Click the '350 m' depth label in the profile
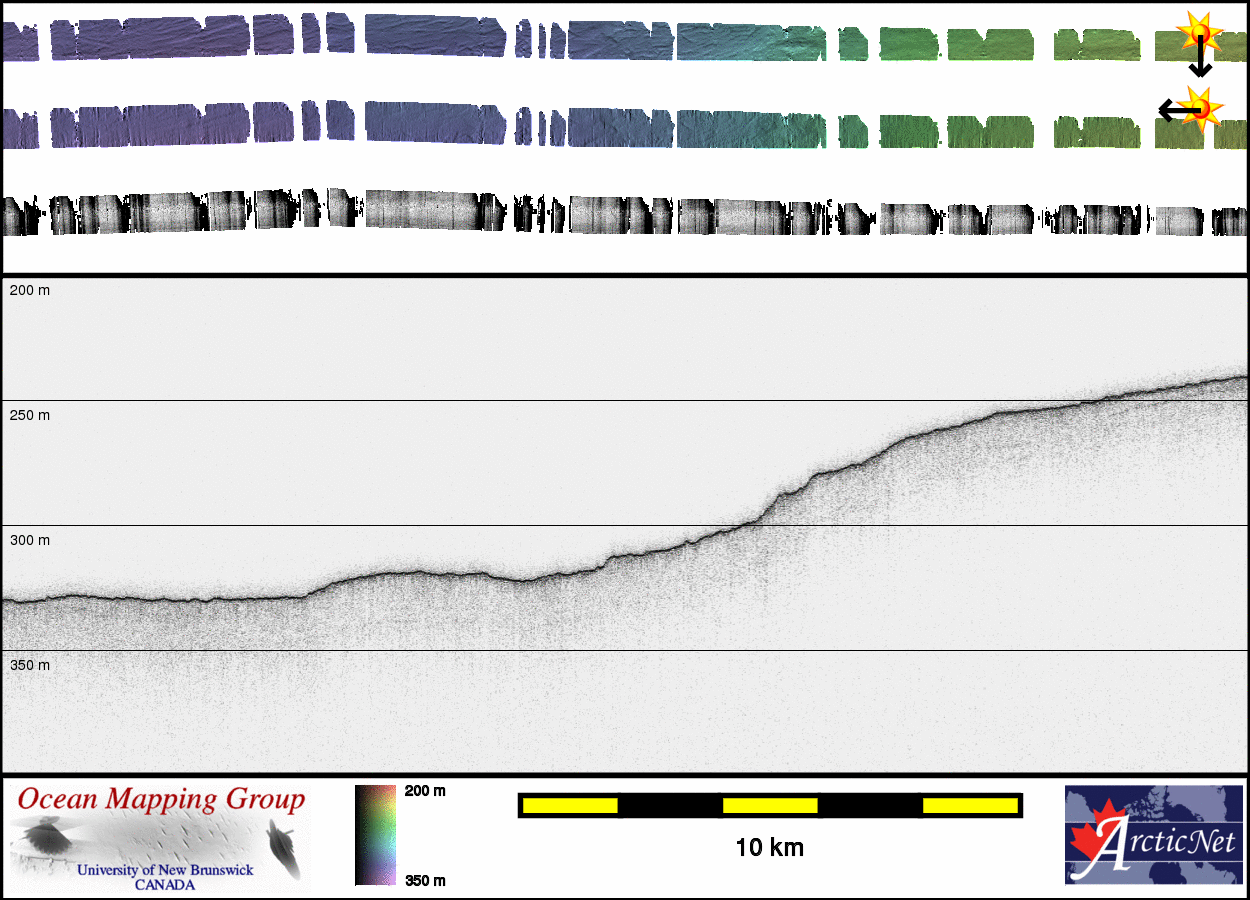This screenshot has height=900, width=1250. coord(30,665)
